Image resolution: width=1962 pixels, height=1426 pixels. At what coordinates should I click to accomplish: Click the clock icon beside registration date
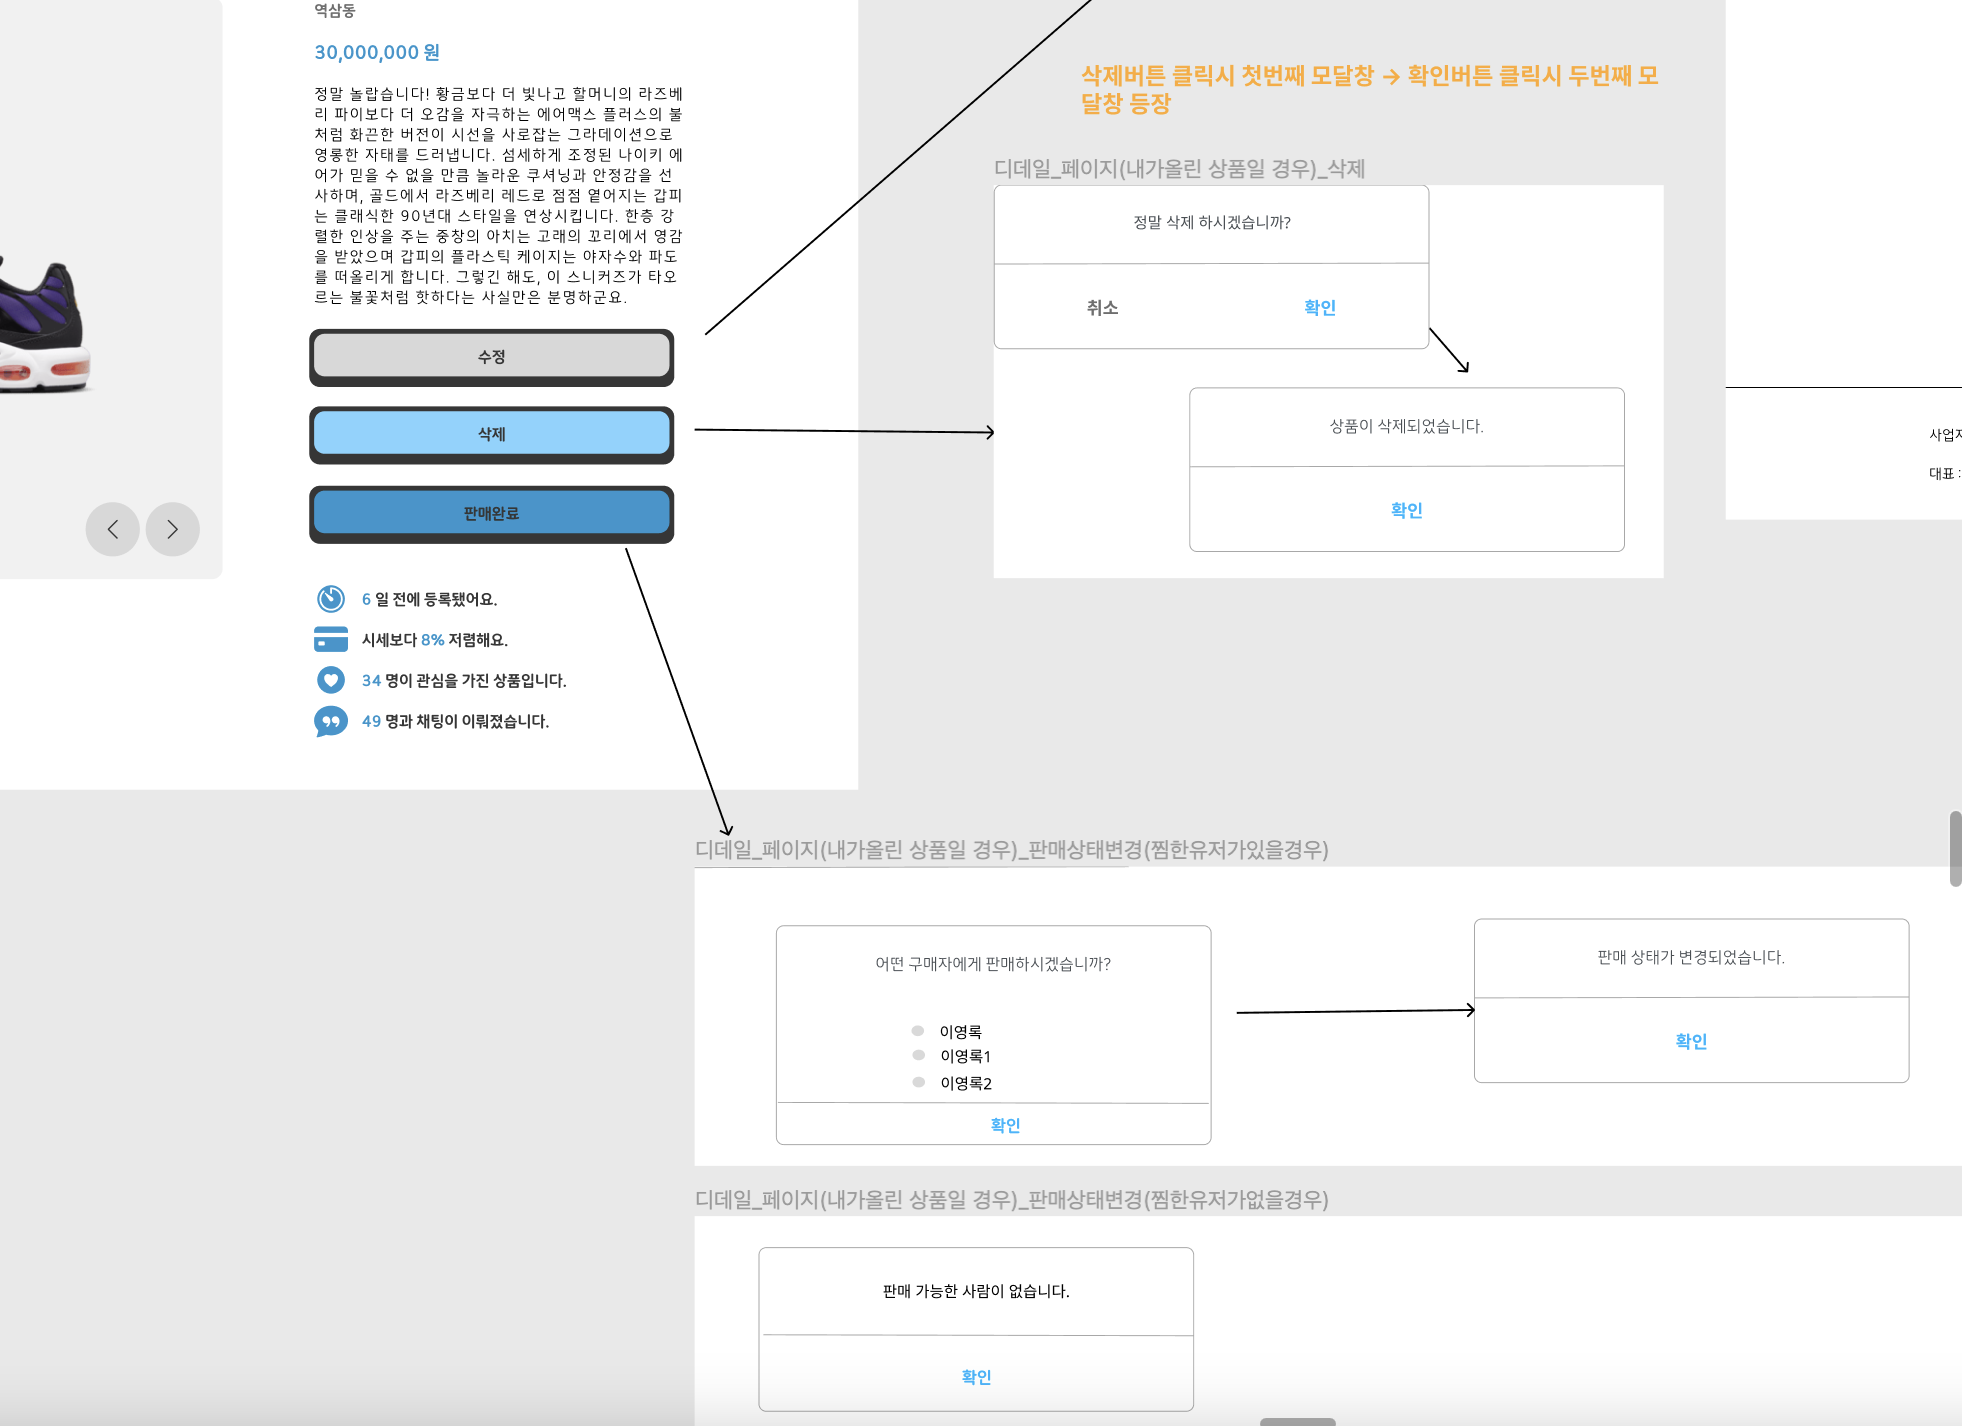point(331,599)
